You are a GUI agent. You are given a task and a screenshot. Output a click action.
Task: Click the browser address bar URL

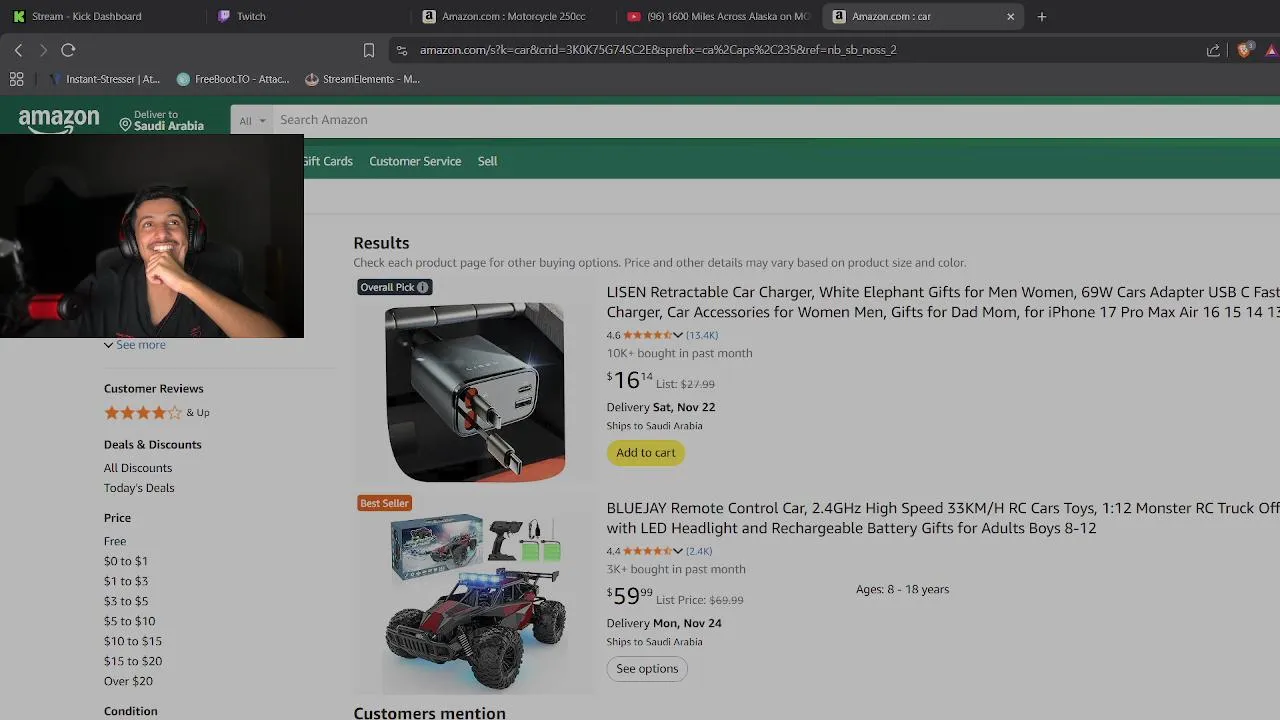(x=658, y=50)
